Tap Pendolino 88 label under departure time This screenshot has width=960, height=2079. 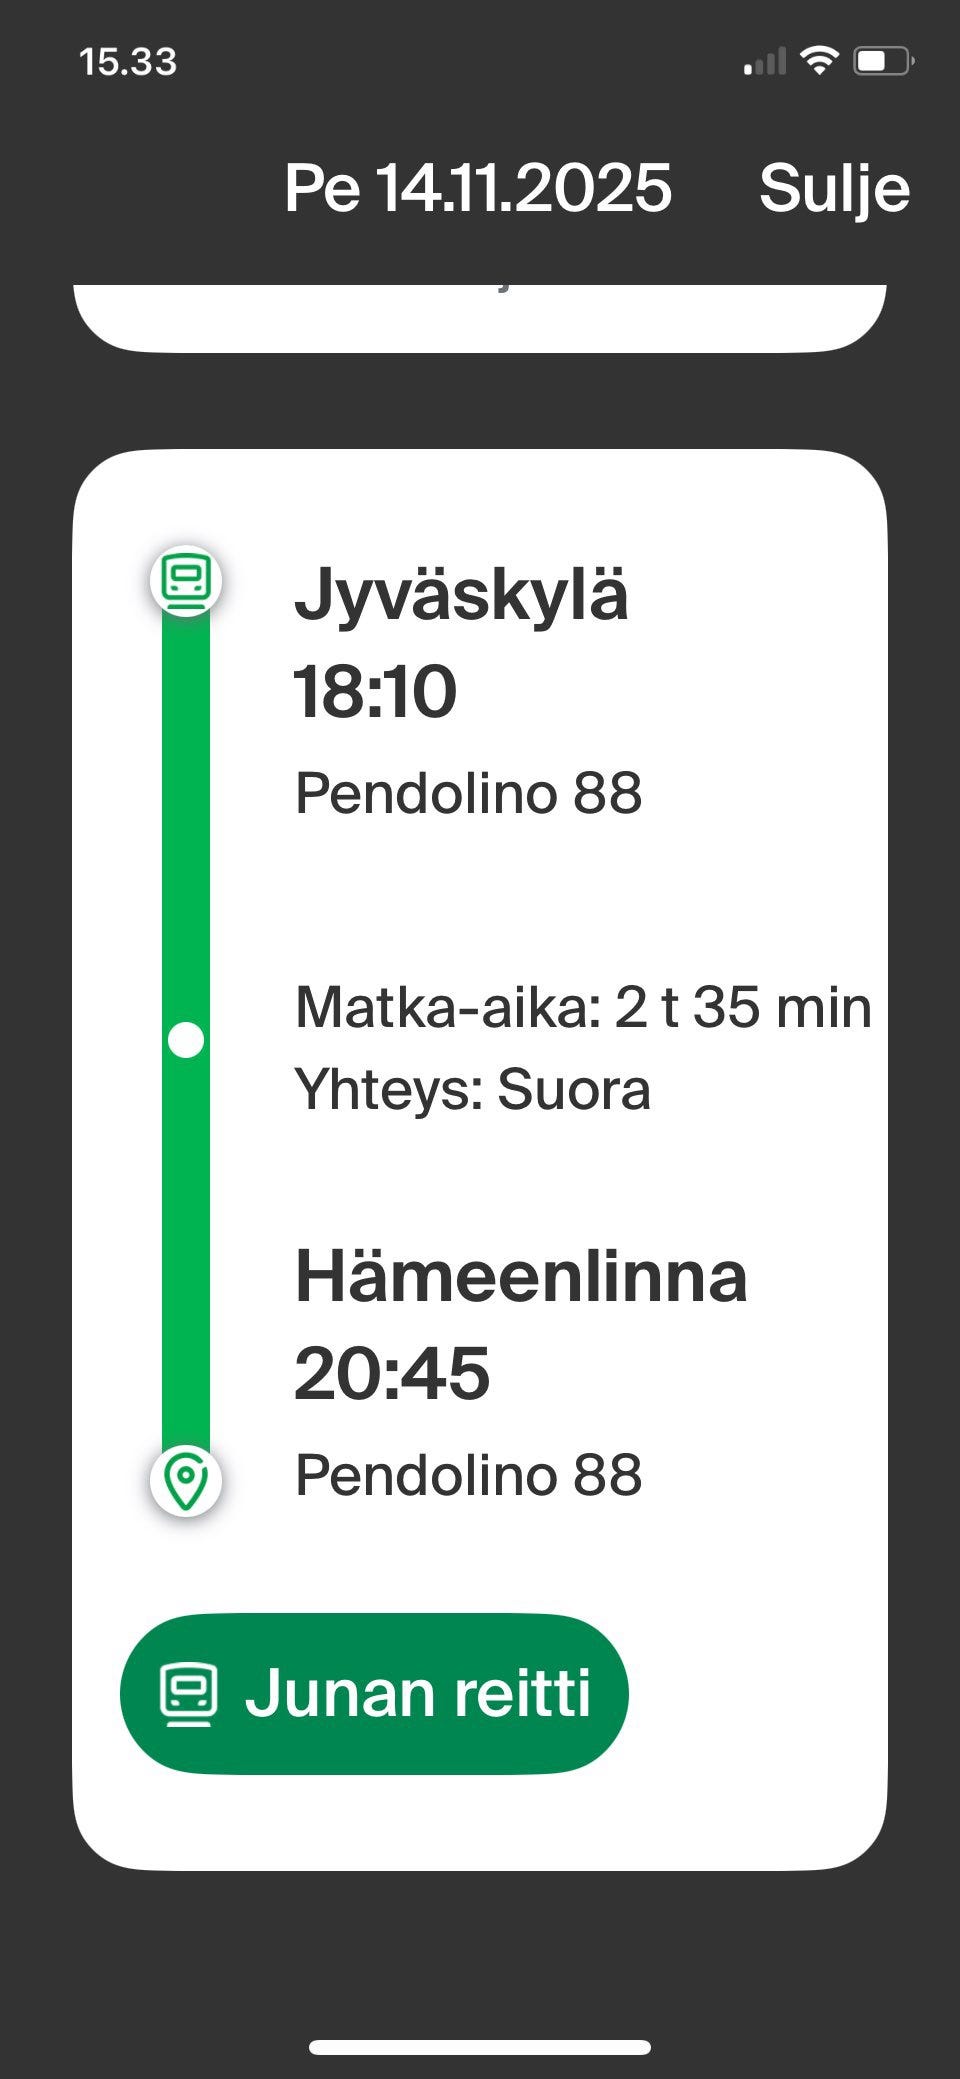(x=468, y=793)
